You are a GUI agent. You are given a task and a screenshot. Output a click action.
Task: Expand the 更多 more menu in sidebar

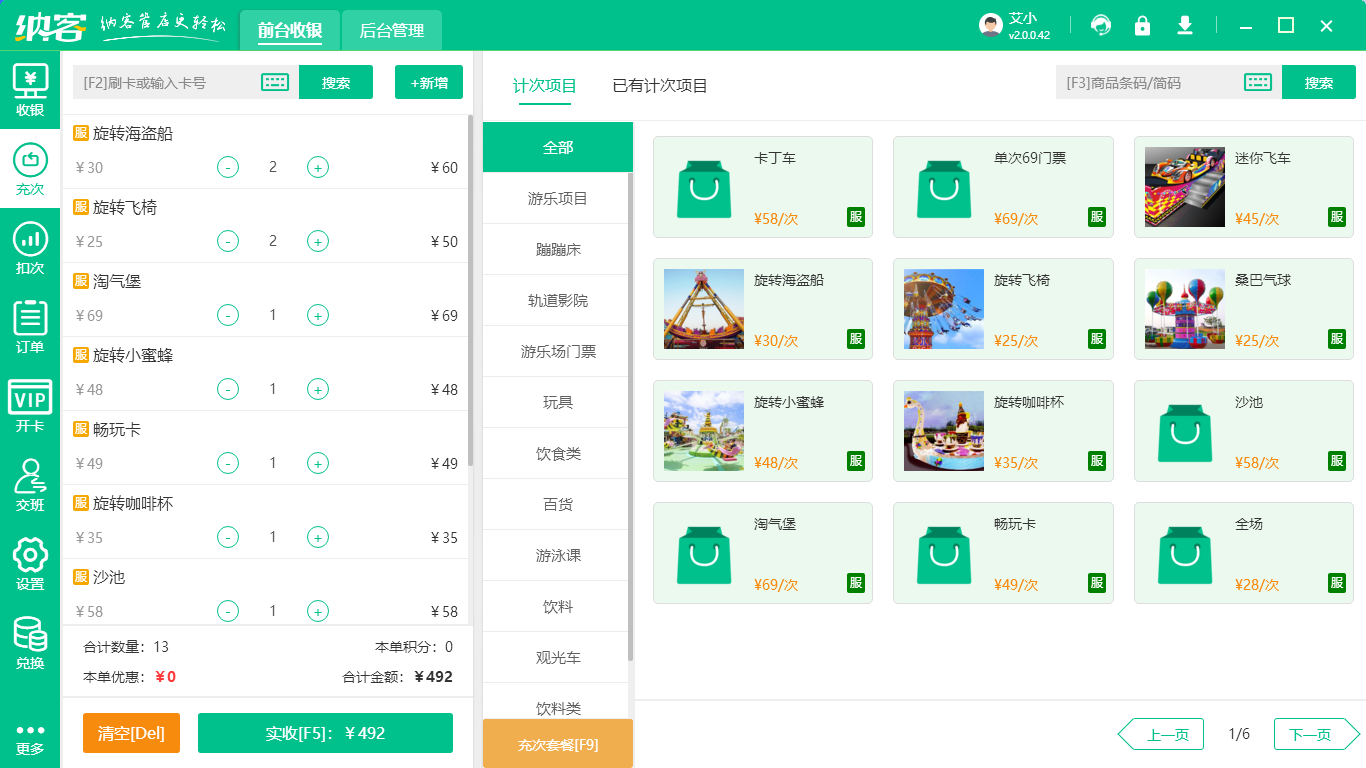point(30,738)
